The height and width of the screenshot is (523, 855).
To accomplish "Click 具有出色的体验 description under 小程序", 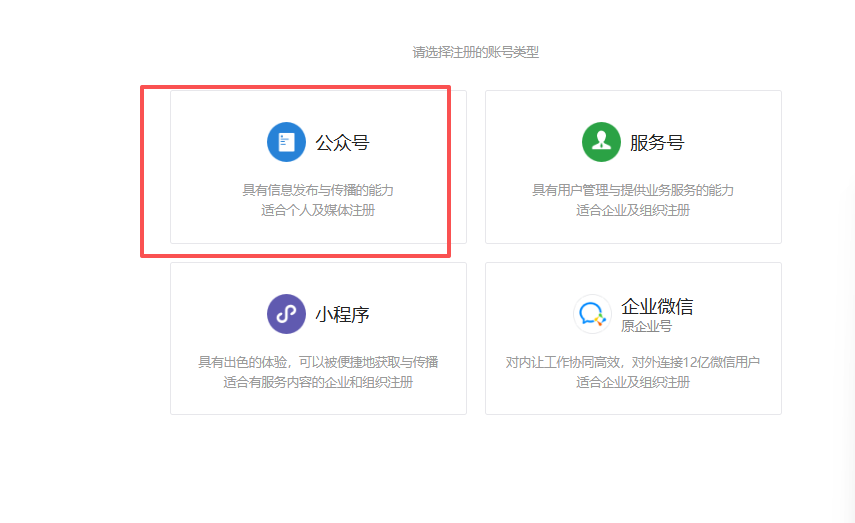I will (x=318, y=362).
